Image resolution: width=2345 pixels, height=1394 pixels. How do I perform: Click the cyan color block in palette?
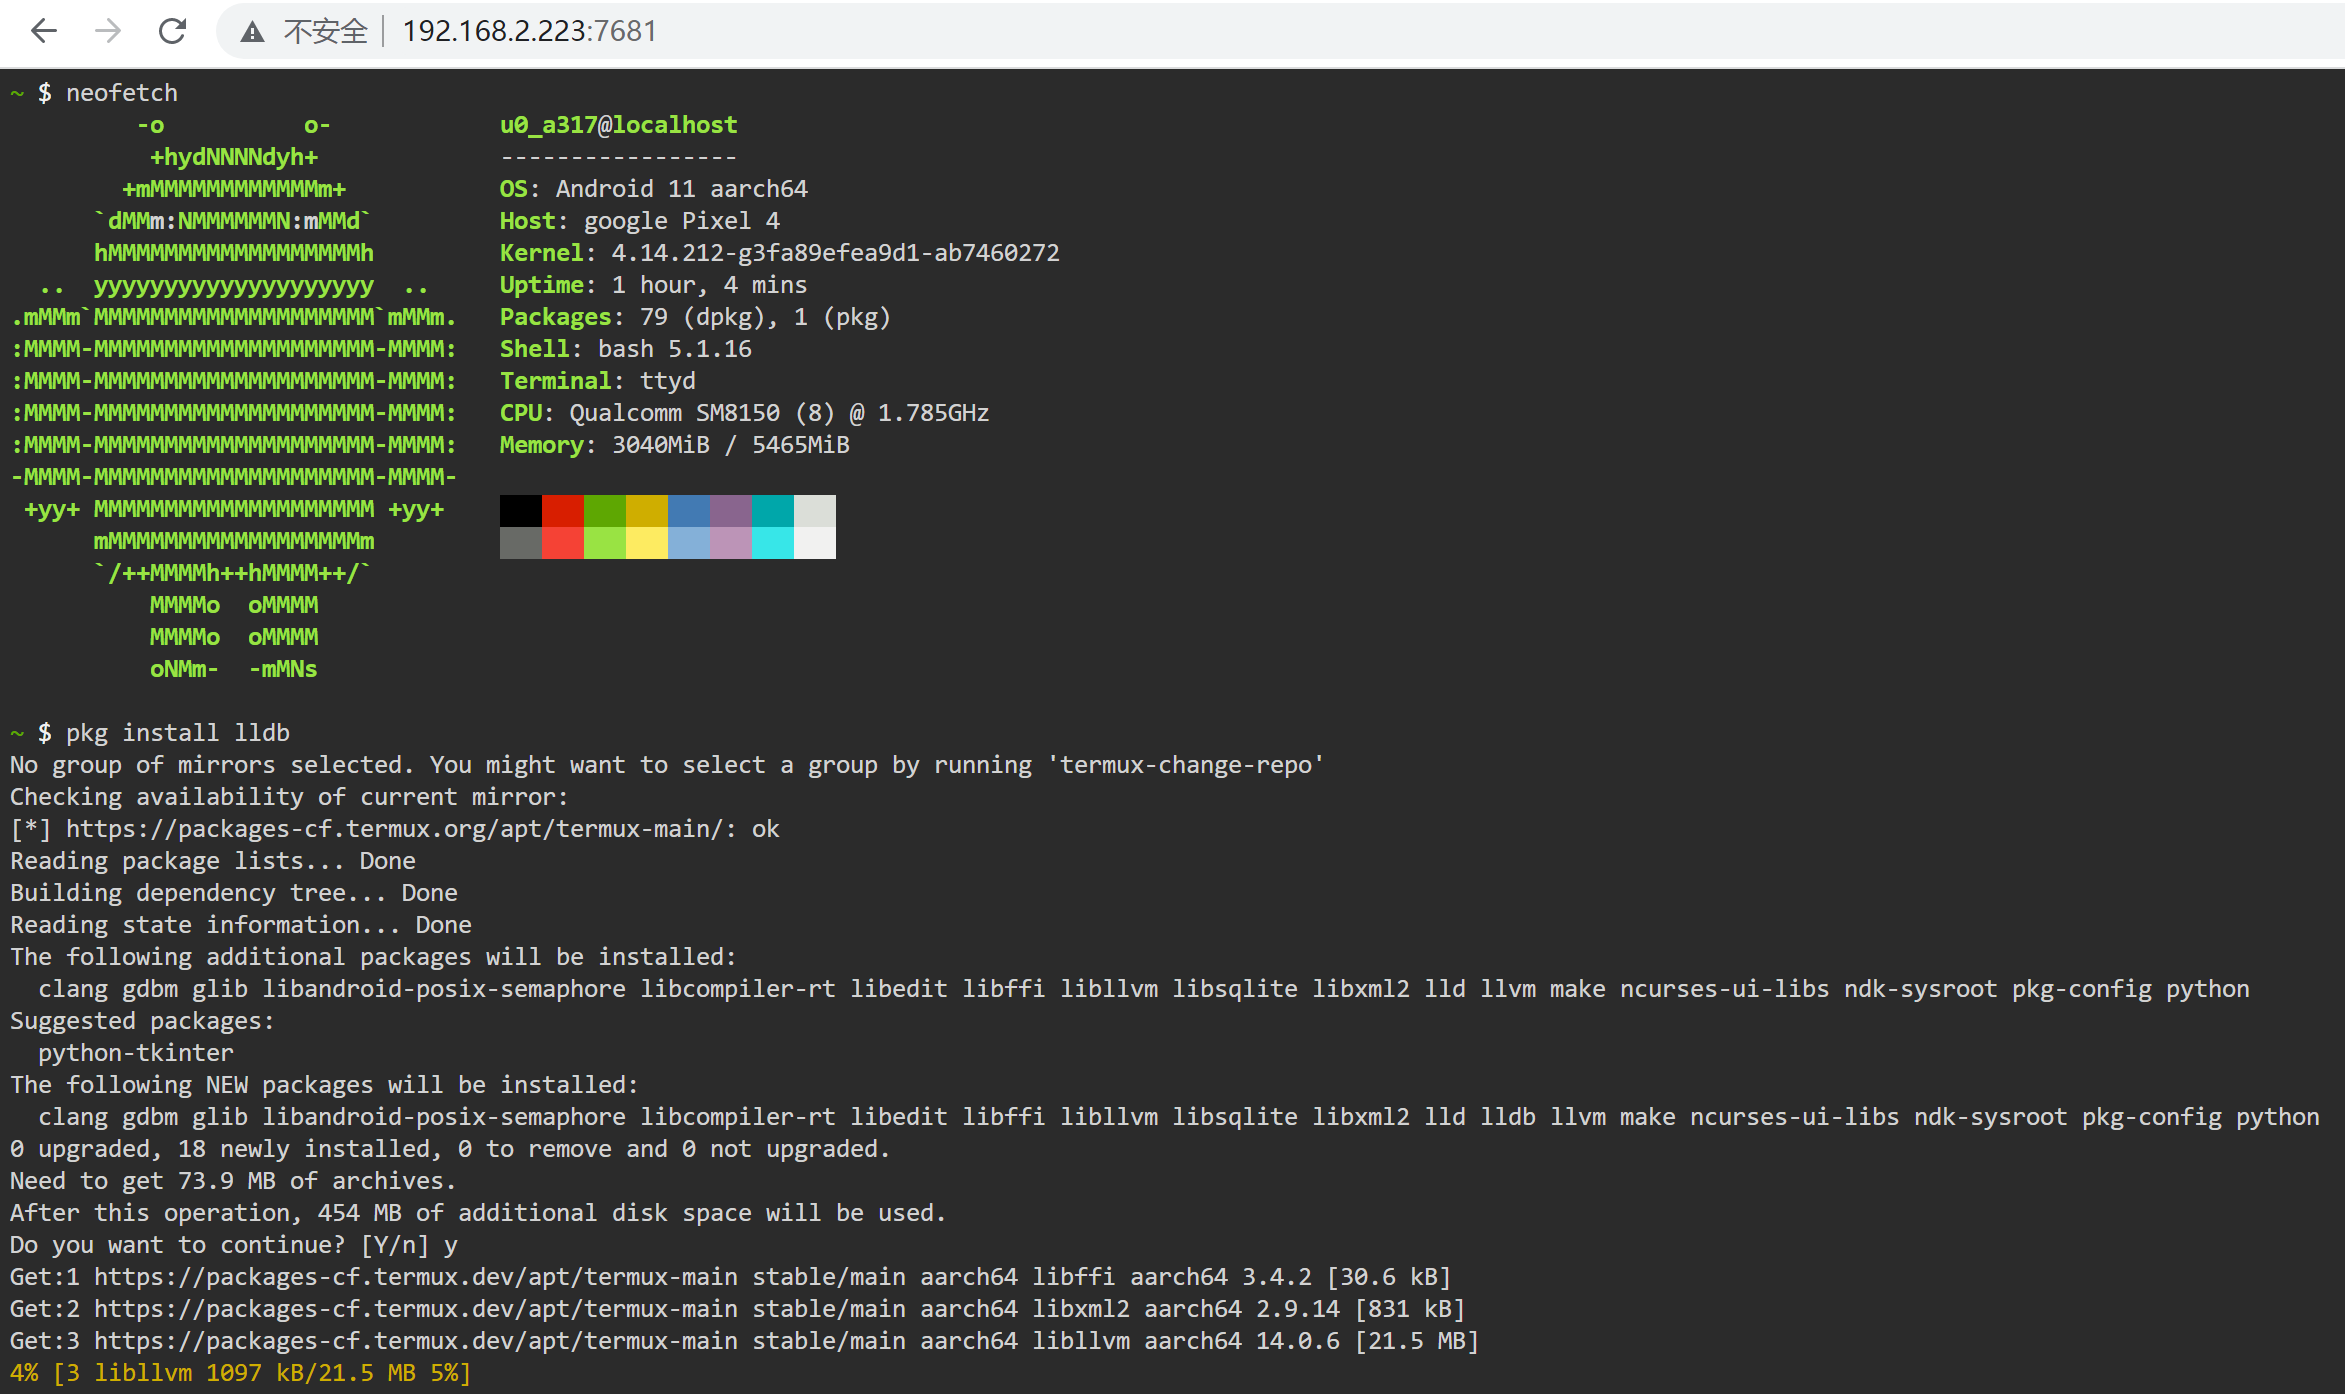[772, 510]
